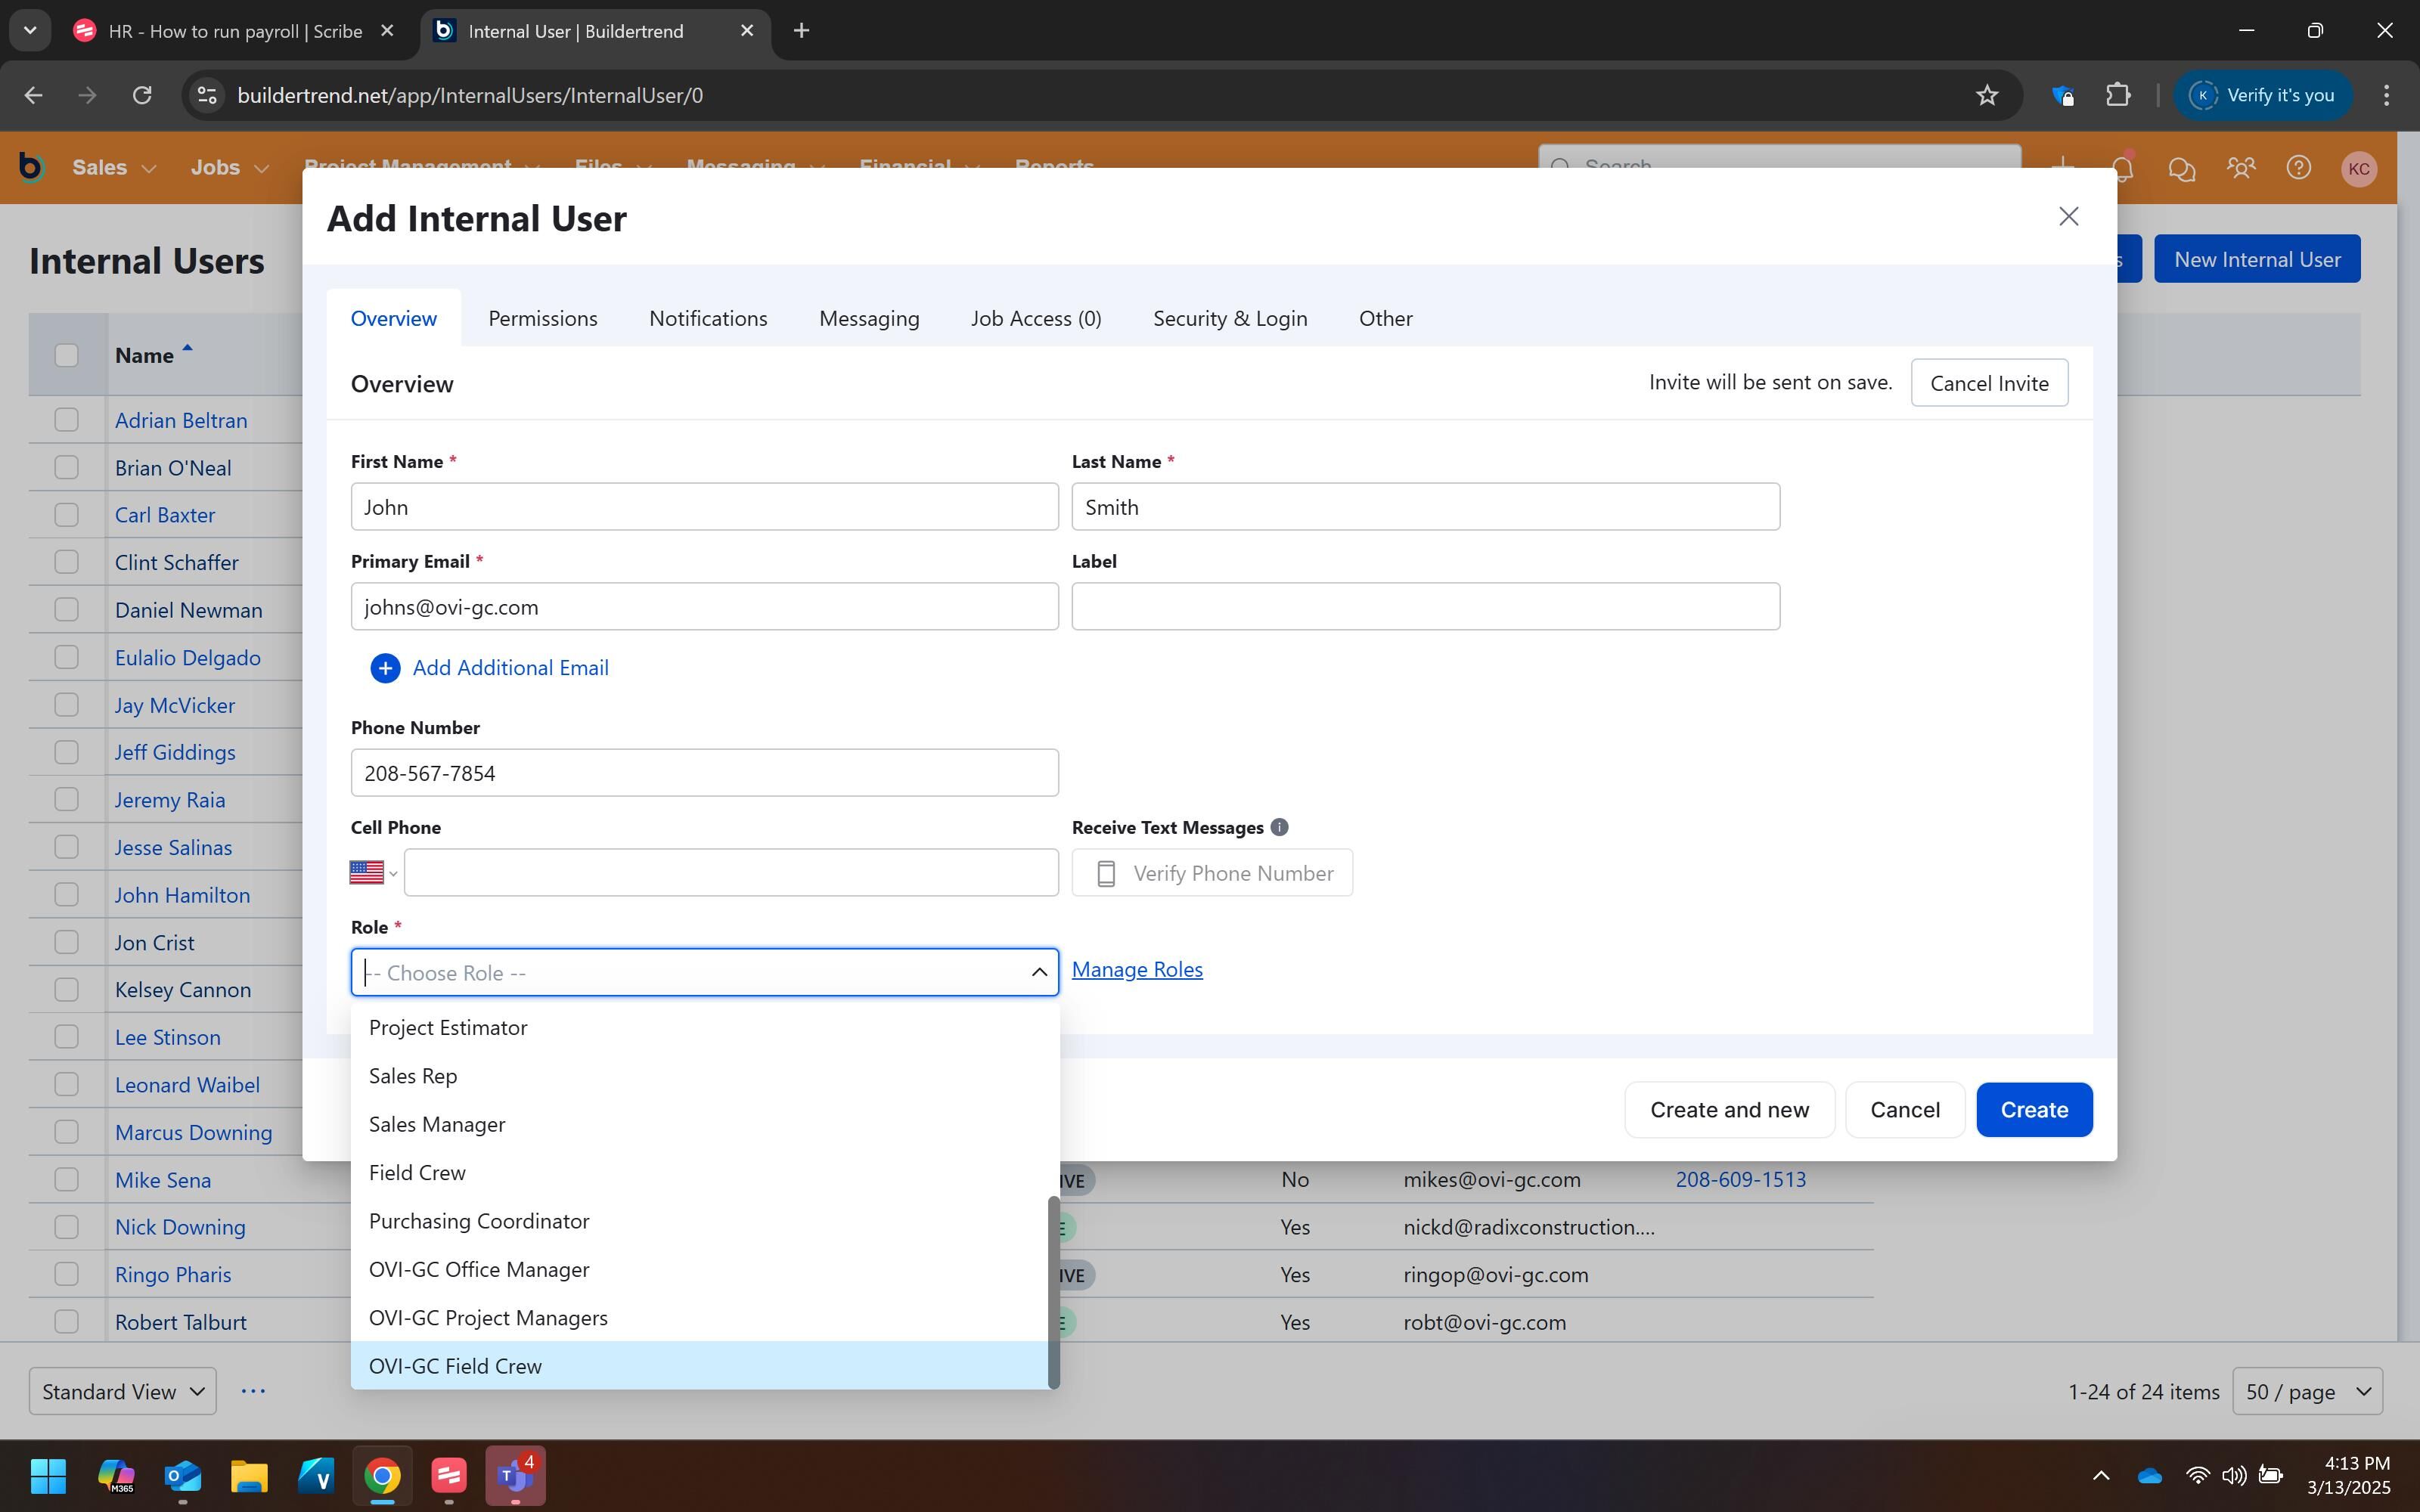Bookmark this page with the star icon

(1987, 95)
